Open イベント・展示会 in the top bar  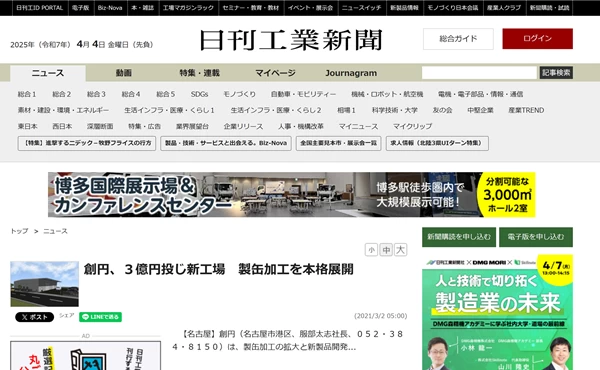310,8
